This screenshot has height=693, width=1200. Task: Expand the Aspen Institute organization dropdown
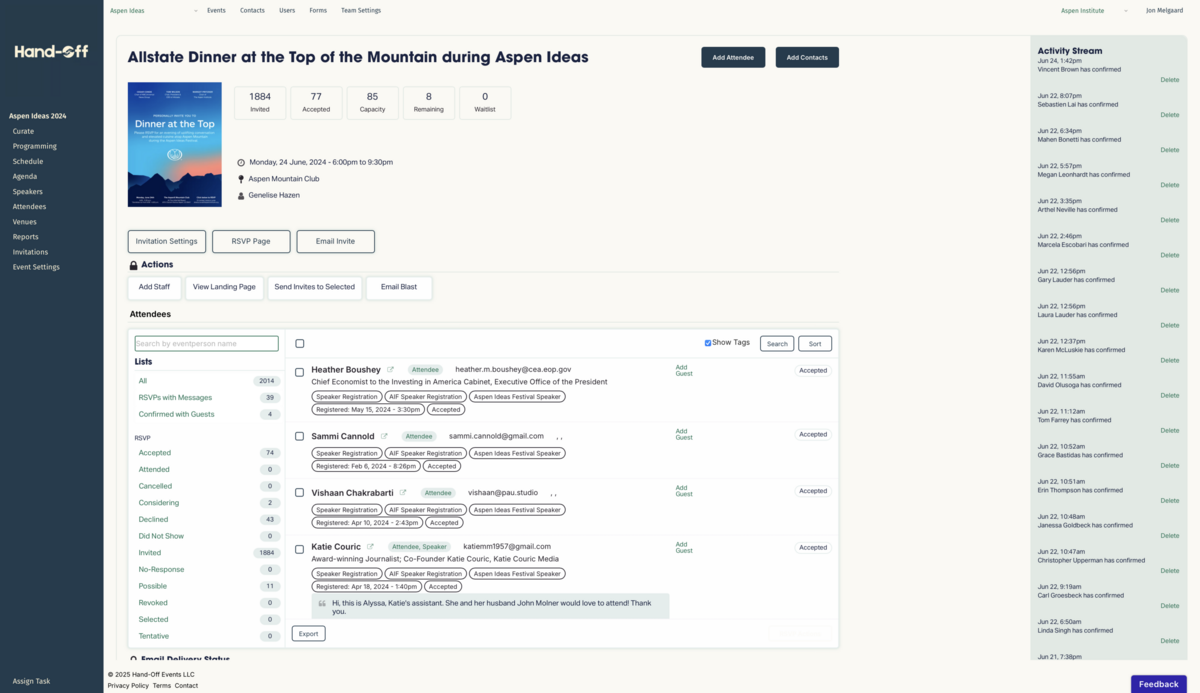(1095, 10)
